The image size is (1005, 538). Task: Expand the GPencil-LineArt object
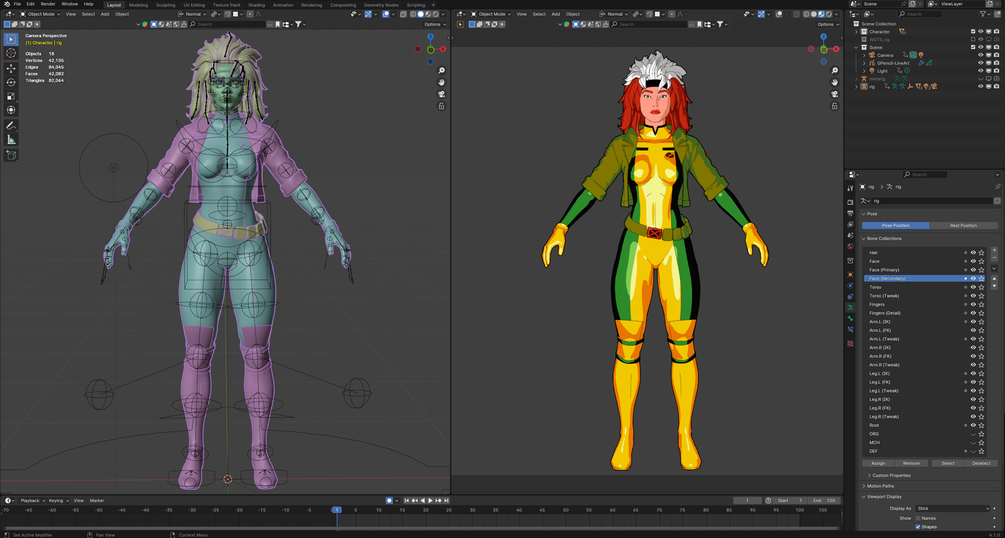click(x=864, y=63)
